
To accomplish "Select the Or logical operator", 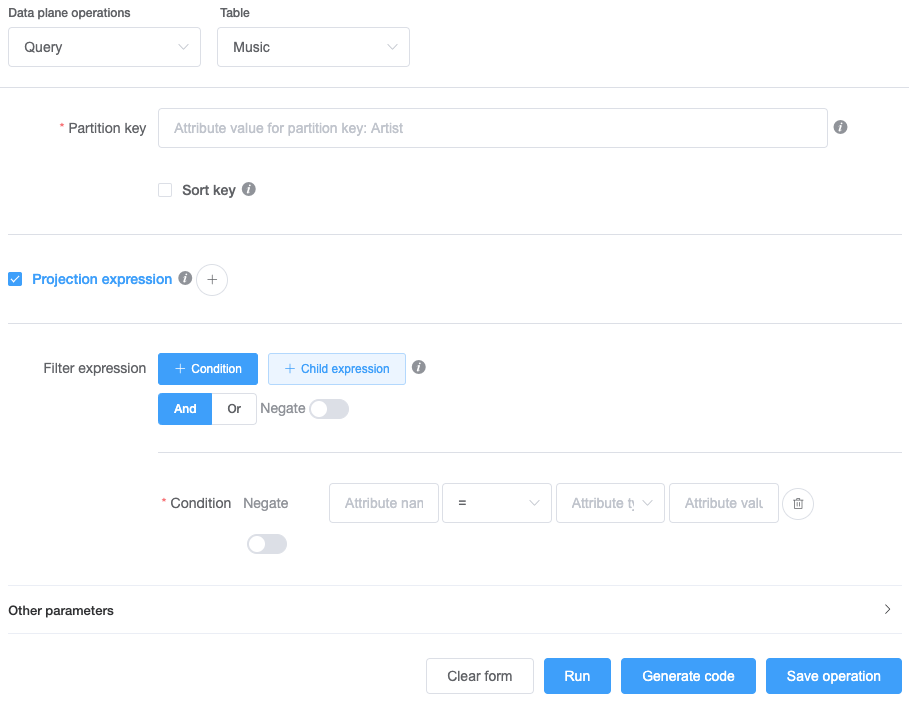I will click(234, 409).
